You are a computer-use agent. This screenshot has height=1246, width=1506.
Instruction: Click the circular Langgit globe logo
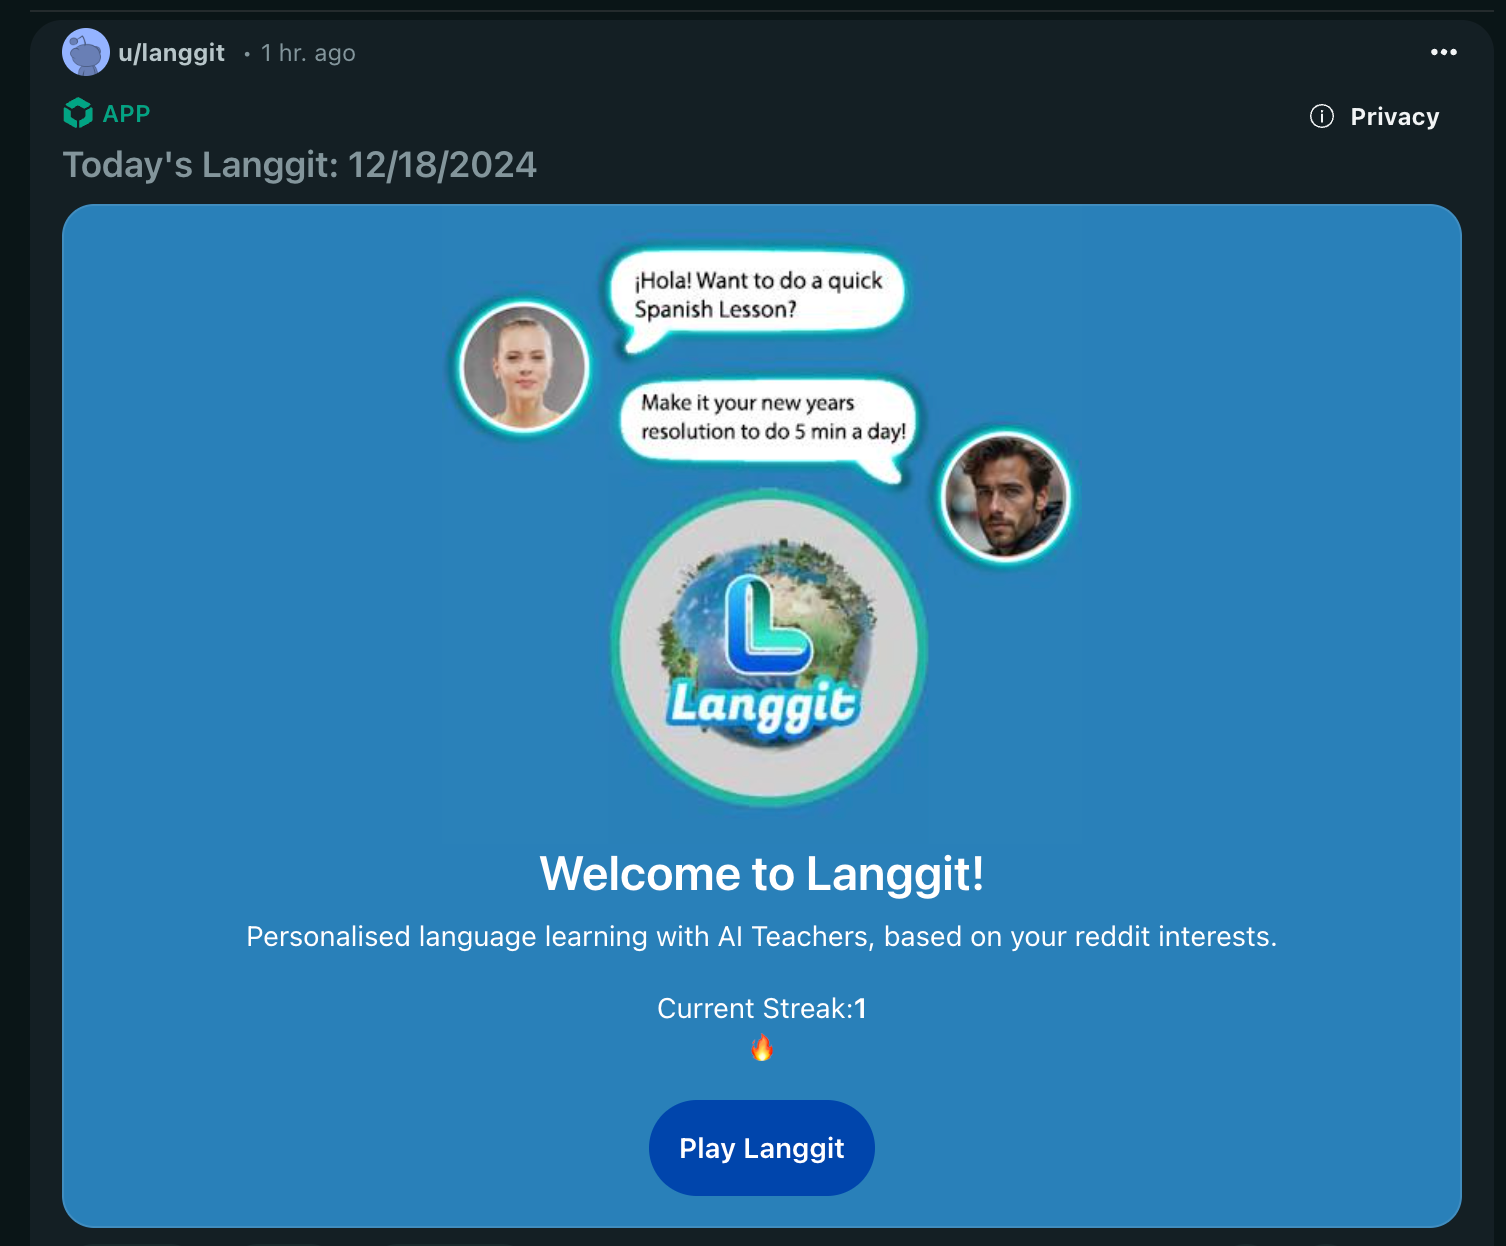click(x=768, y=648)
